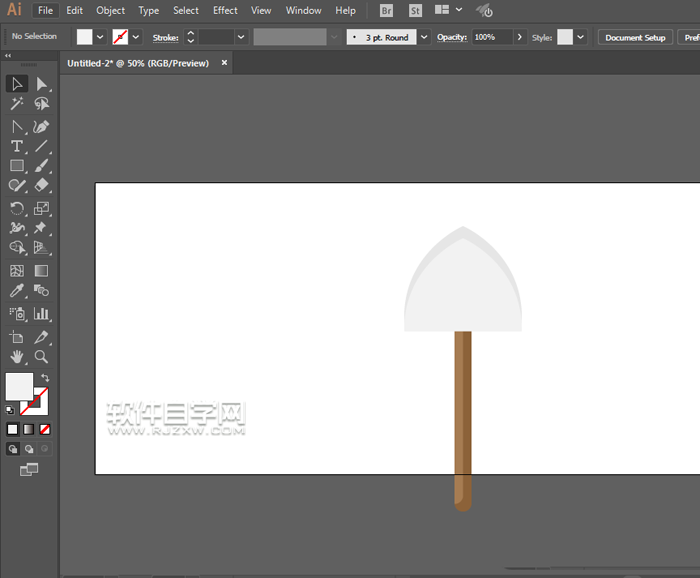
Task: Click the Document Setup button
Action: click(x=635, y=37)
